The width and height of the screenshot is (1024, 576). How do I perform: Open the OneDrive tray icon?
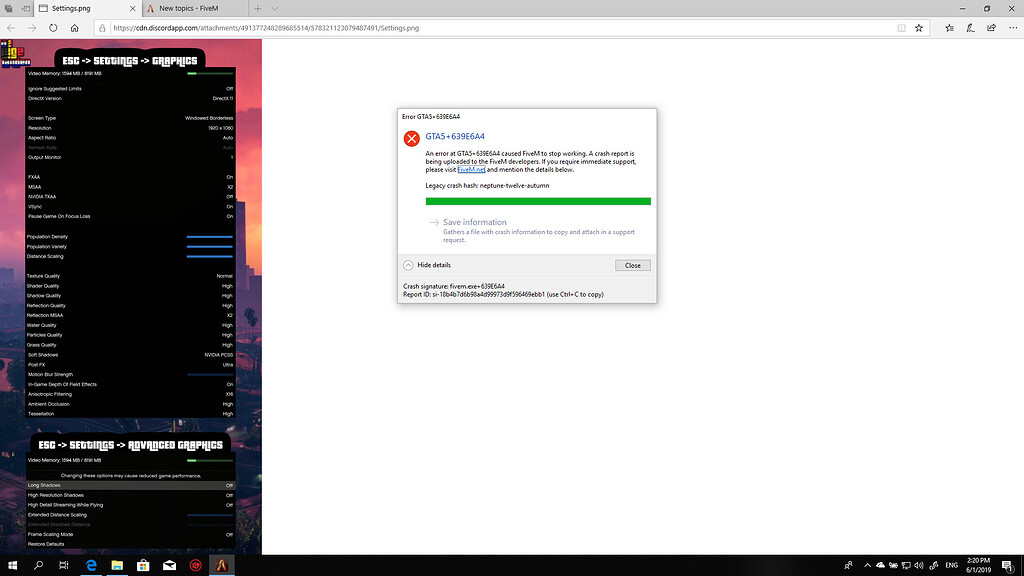tap(880, 565)
